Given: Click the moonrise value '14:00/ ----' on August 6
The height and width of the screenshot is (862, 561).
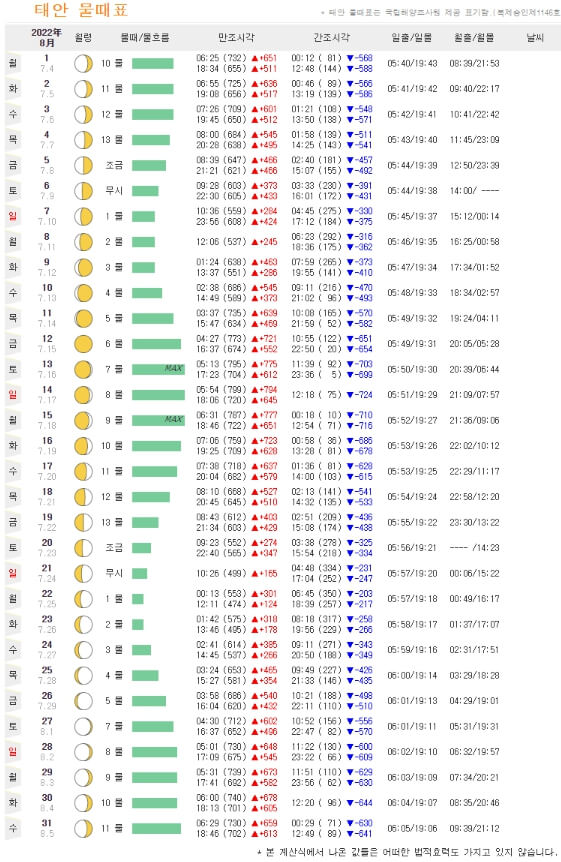Looking at the screenshot, I should pos(474,191).
